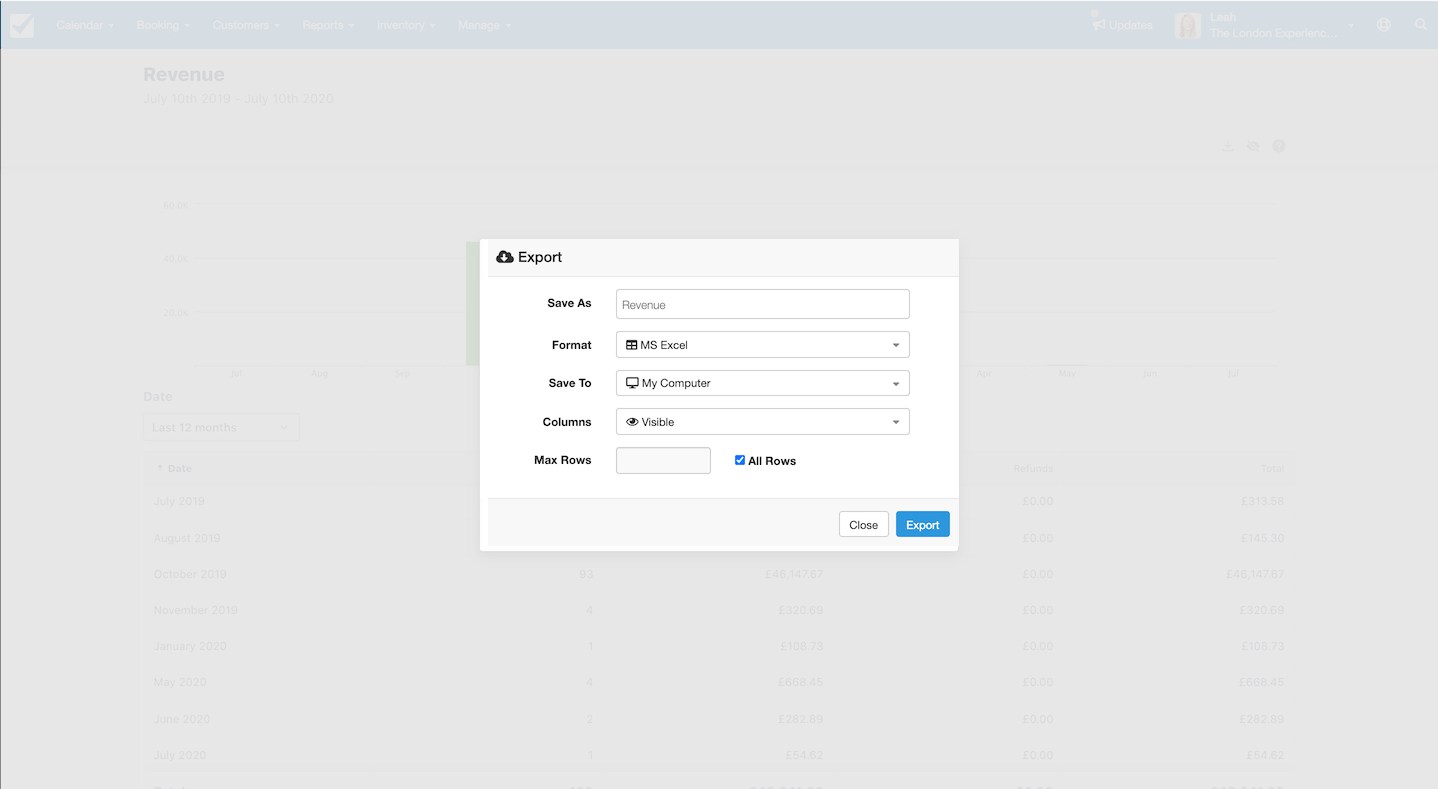Viewport: 1438px width, 789px height.
Task: Expand the Columns Visible dropdown
Action: click(x=763, y=422)
